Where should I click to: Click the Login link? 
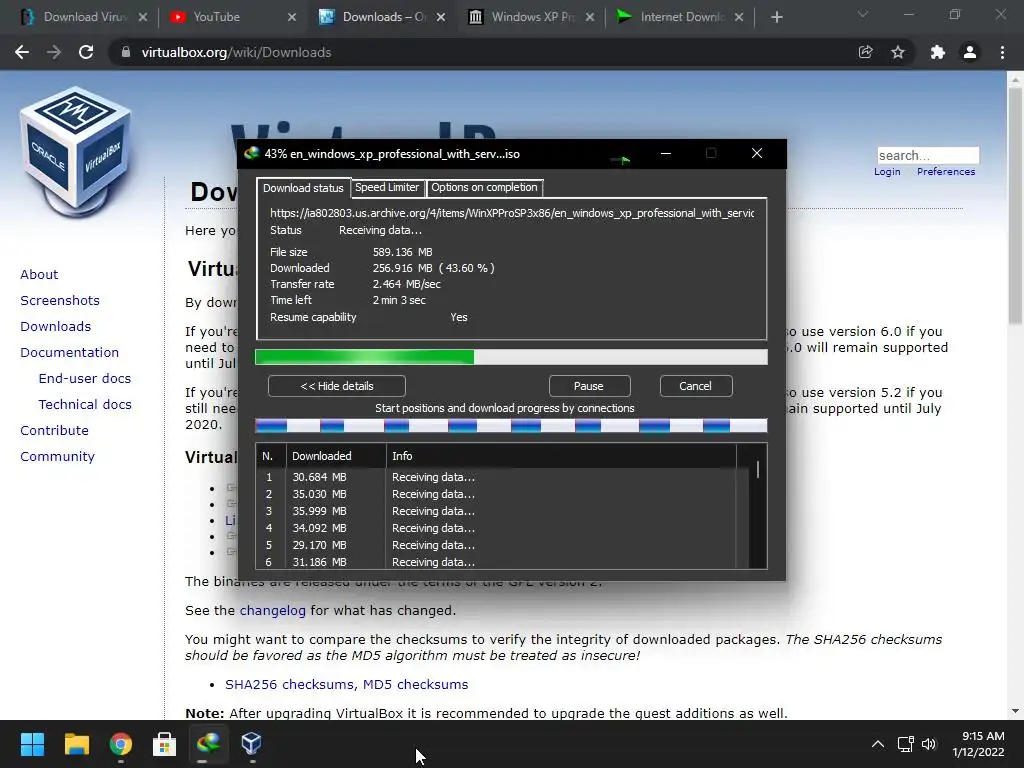(x=887, y=172)
